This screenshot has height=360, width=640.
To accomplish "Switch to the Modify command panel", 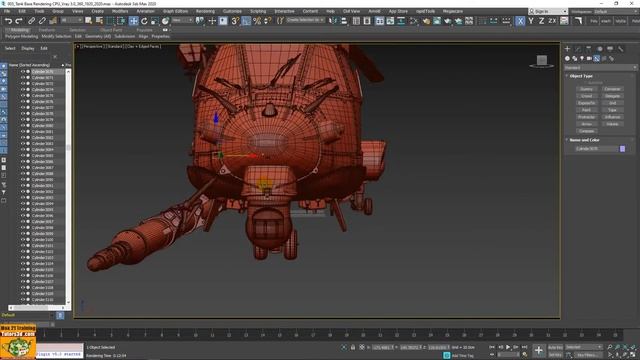I will click(x=578, y=49).
